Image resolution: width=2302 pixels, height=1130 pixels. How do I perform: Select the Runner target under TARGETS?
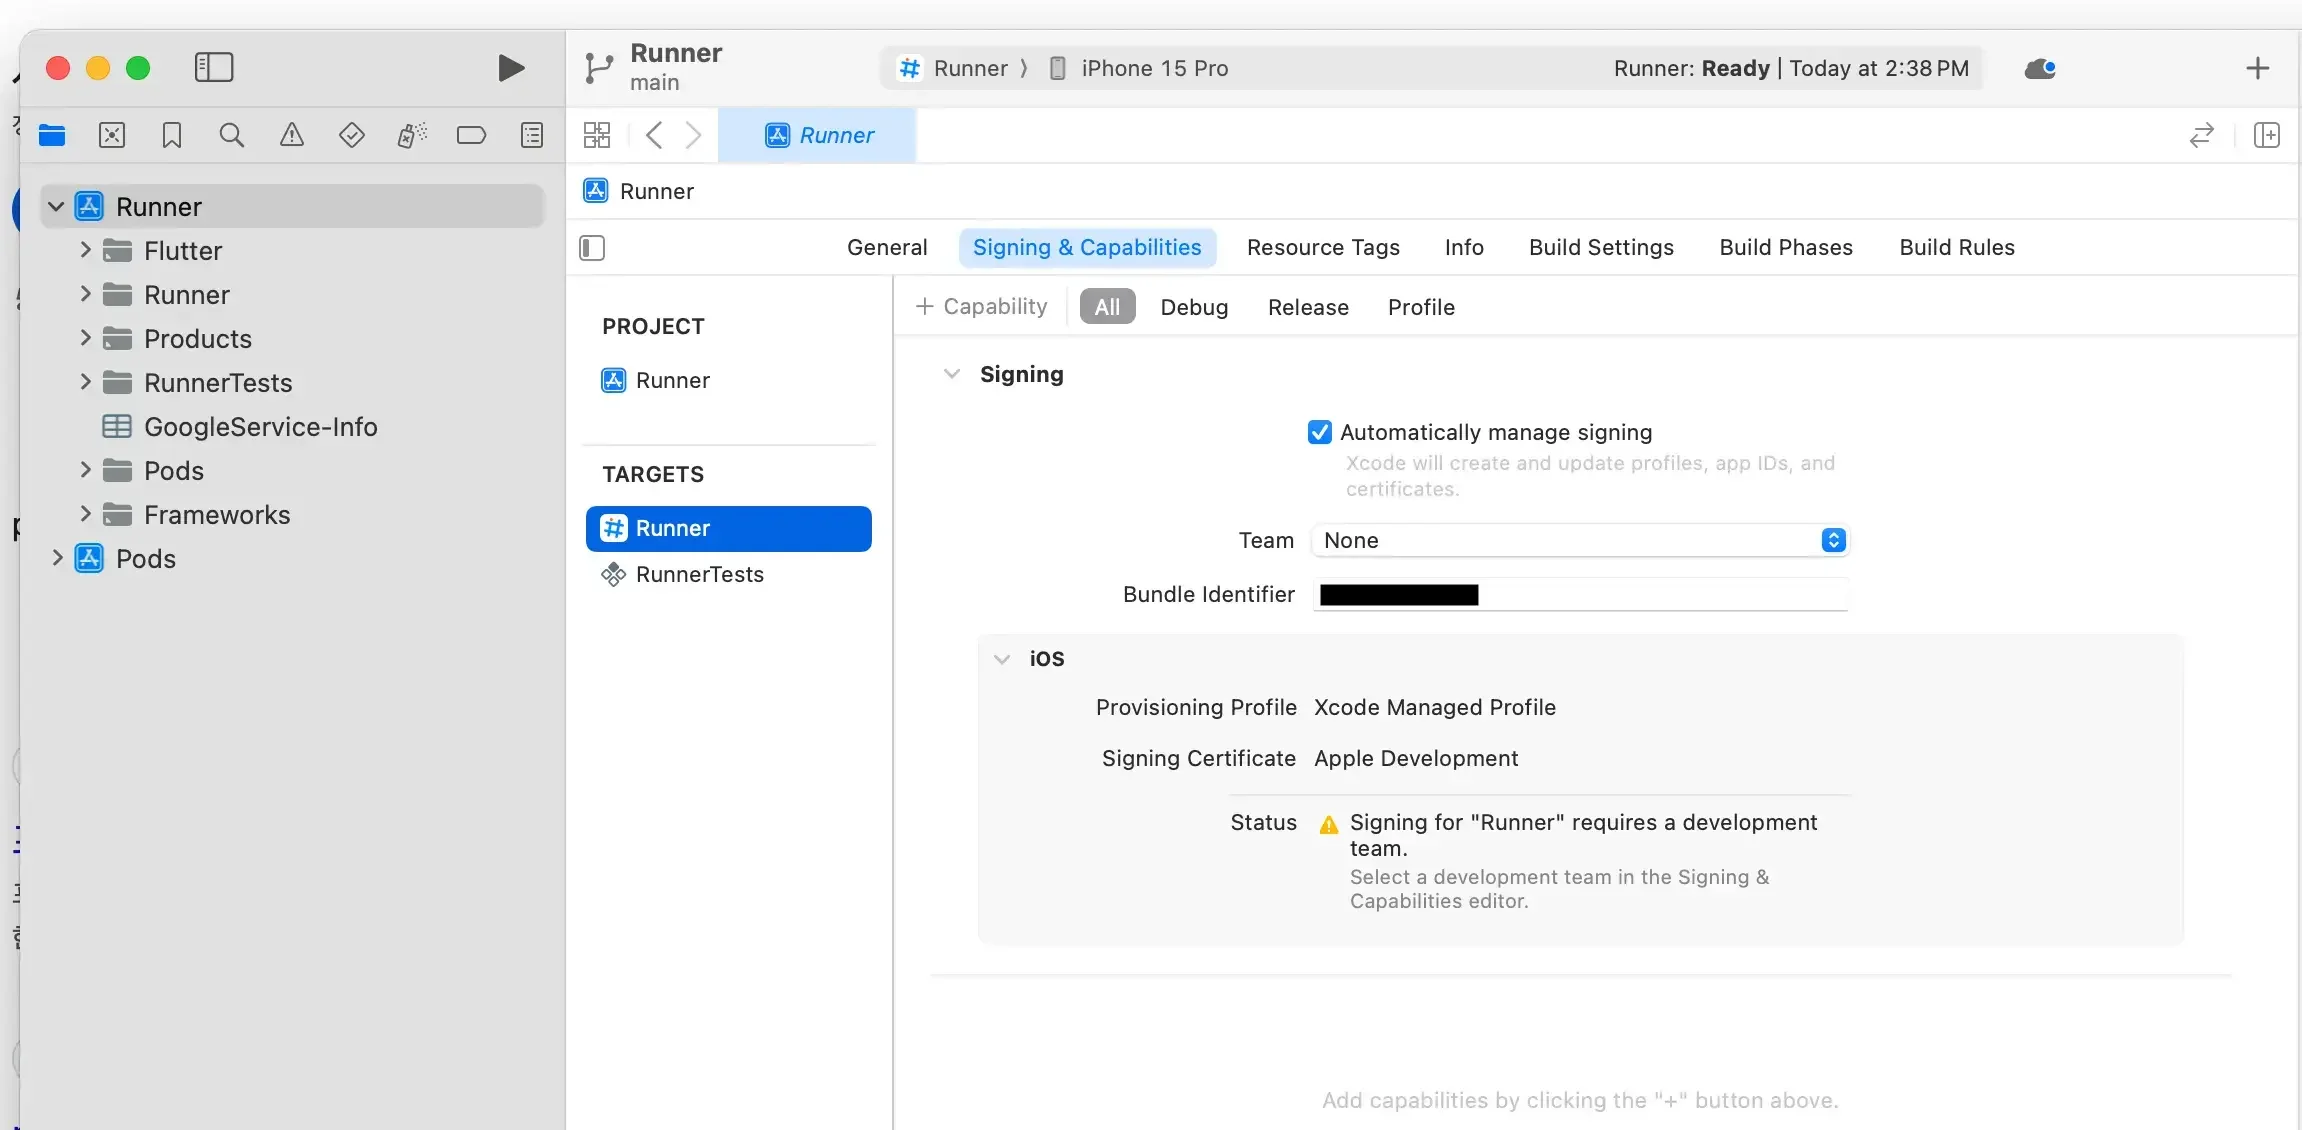[x=728, y=528]
